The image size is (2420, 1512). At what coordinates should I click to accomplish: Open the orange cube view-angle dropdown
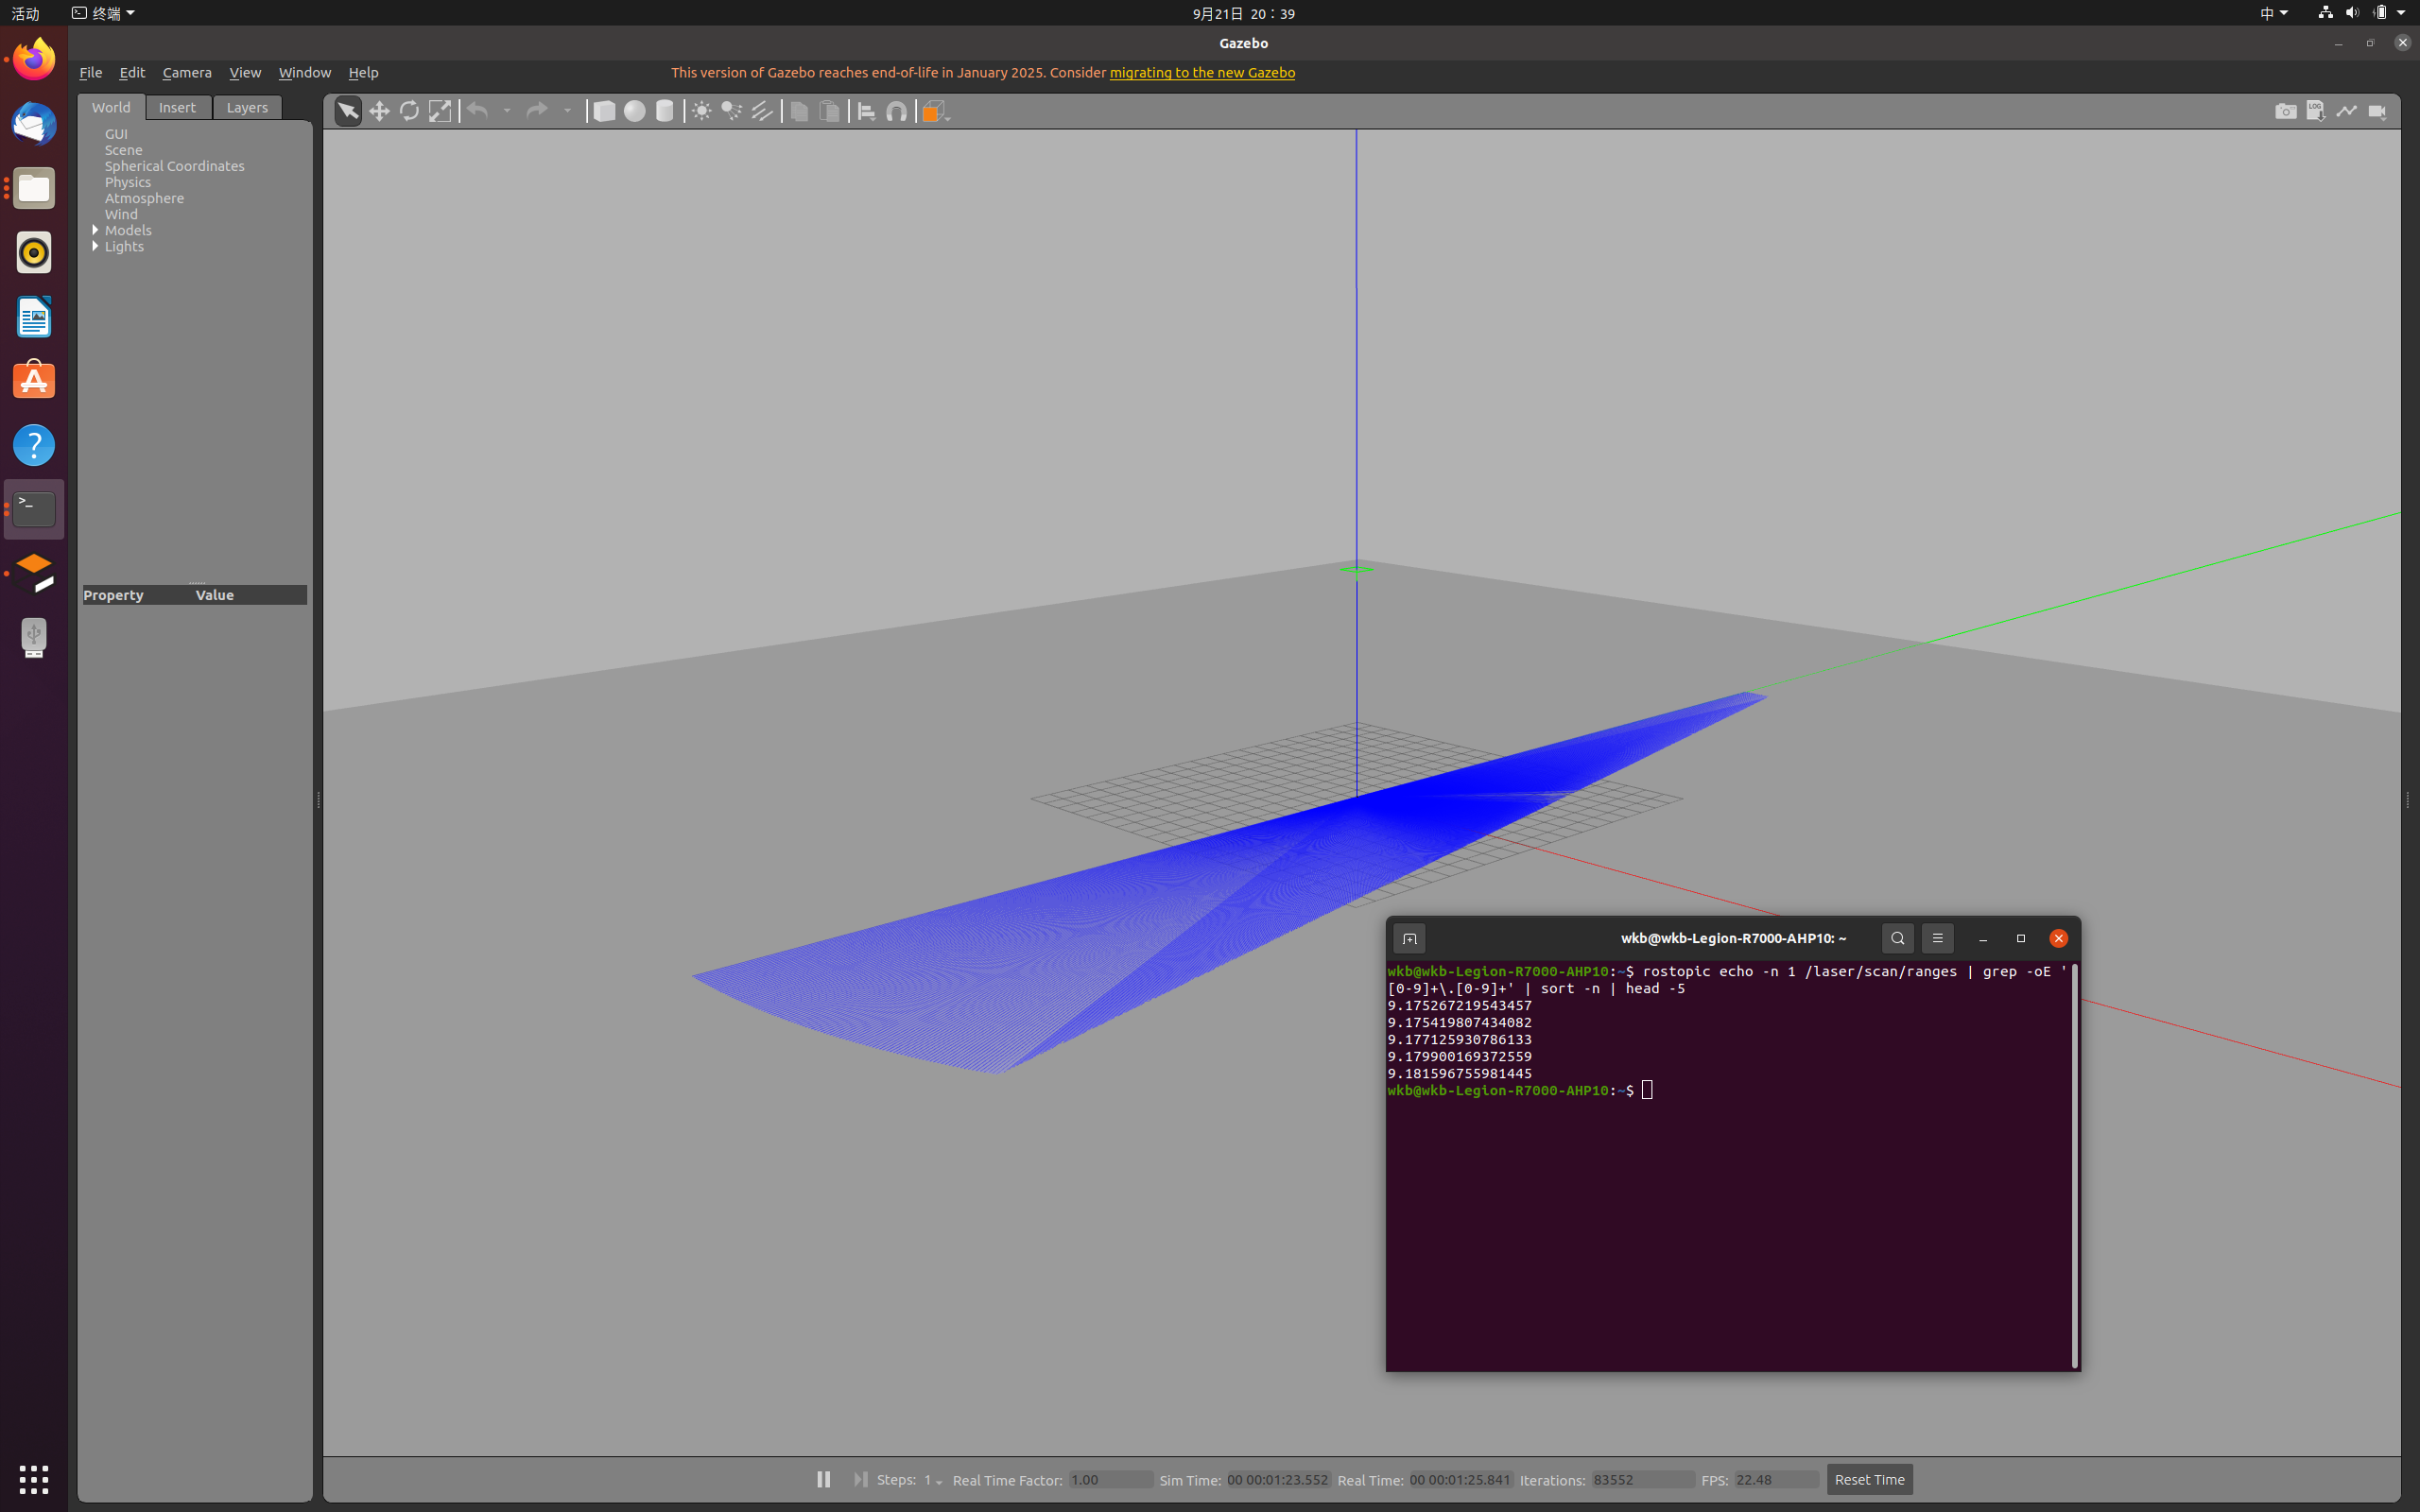(x=935, y=111)
